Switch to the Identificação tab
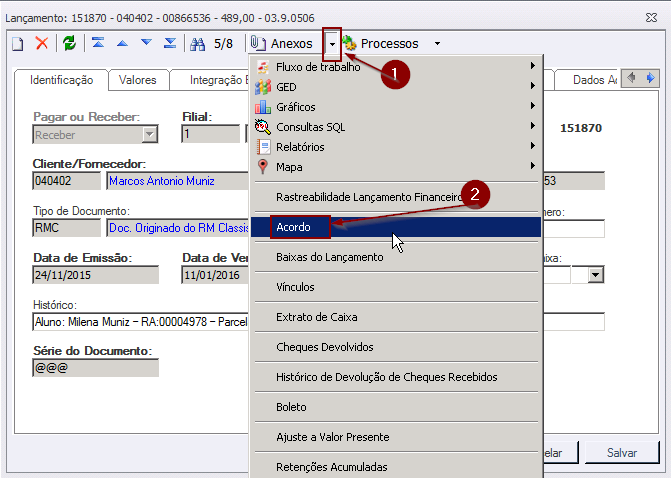This screenshot has width=671, height=478. point(62,80)
